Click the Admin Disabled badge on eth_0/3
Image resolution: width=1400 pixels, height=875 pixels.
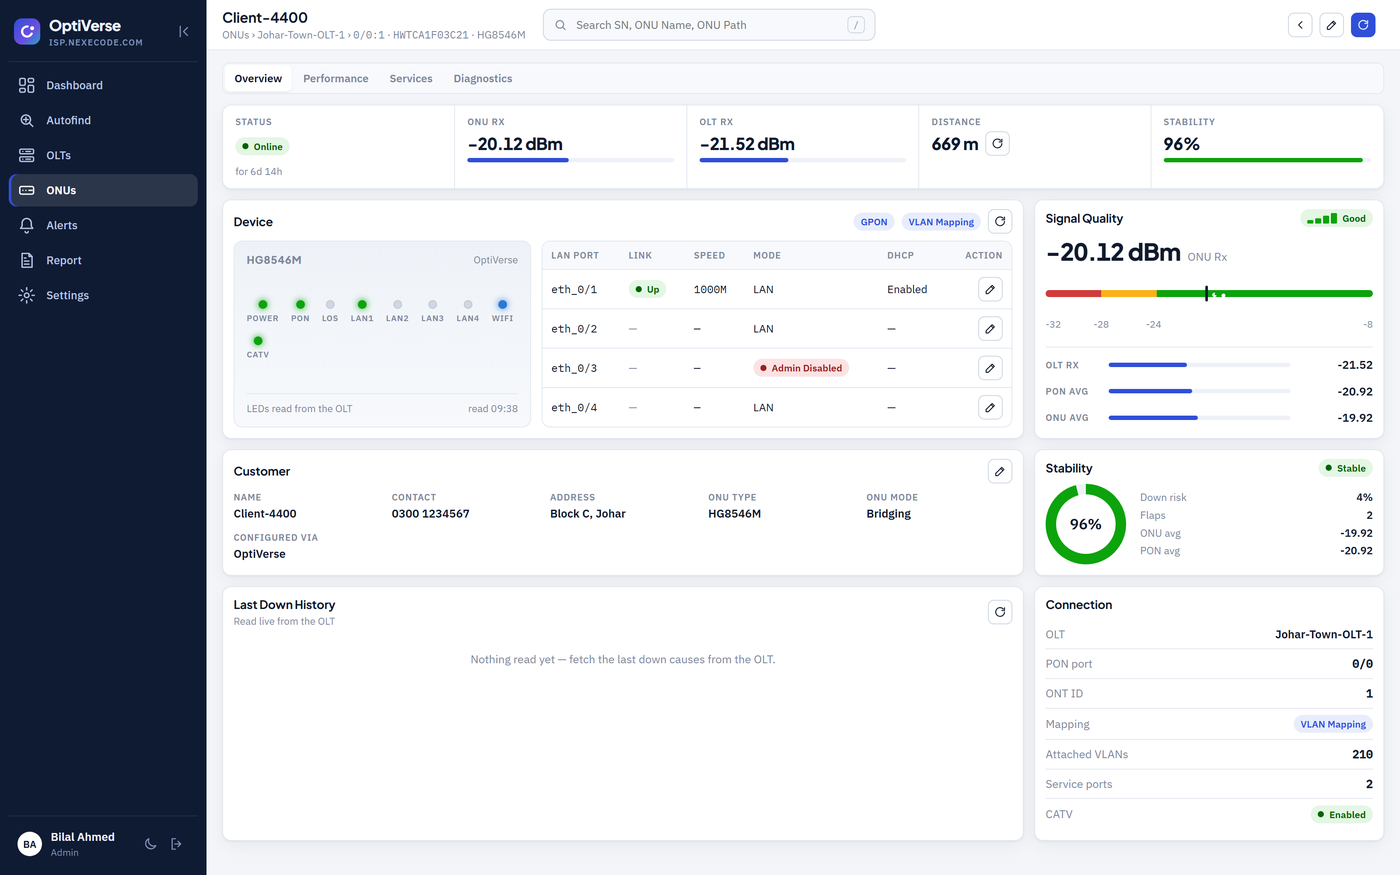801,368
